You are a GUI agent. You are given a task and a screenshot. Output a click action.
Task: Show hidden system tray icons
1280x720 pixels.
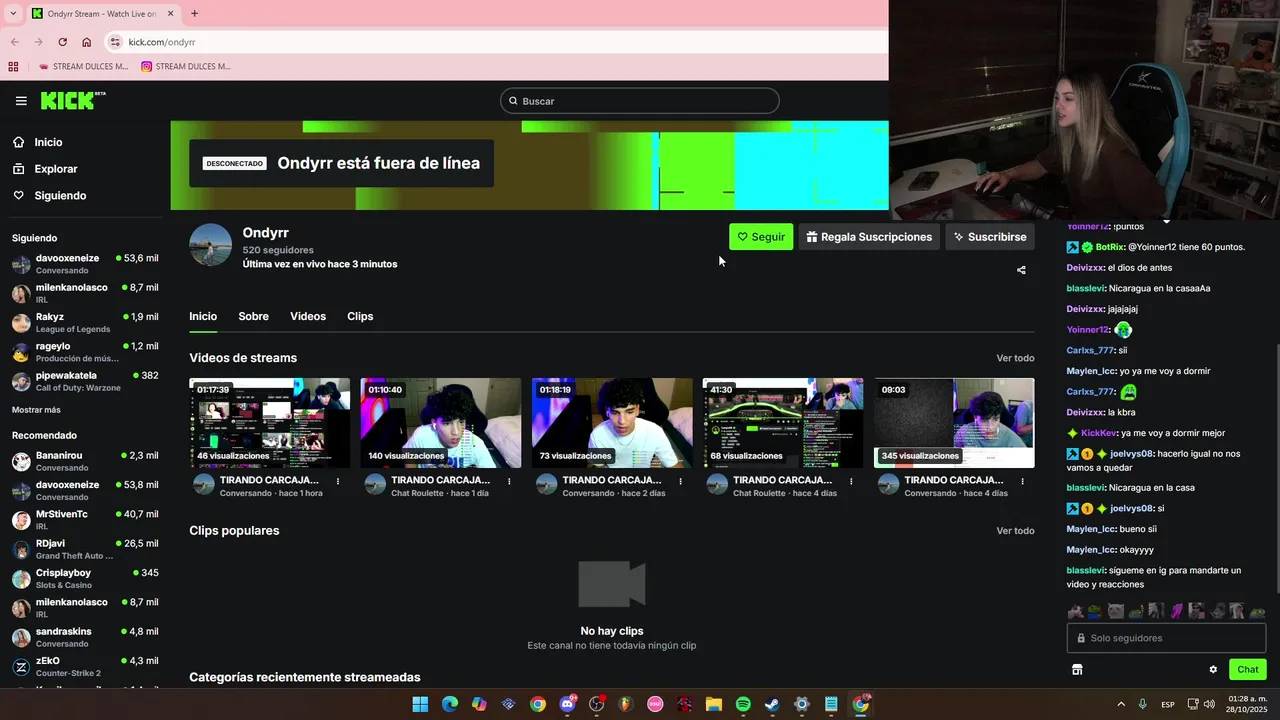point(1120,704)
